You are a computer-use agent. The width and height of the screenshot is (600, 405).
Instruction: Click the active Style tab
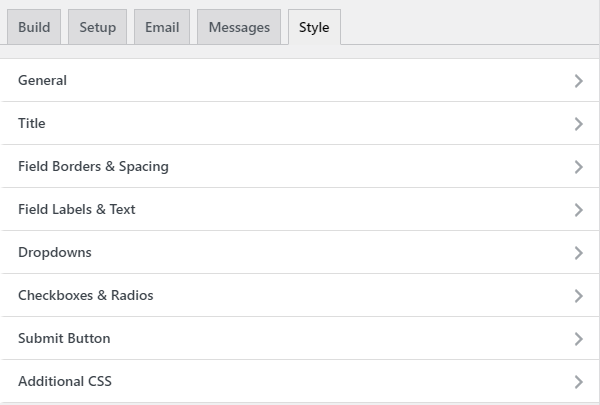click(x=314, y=27)
